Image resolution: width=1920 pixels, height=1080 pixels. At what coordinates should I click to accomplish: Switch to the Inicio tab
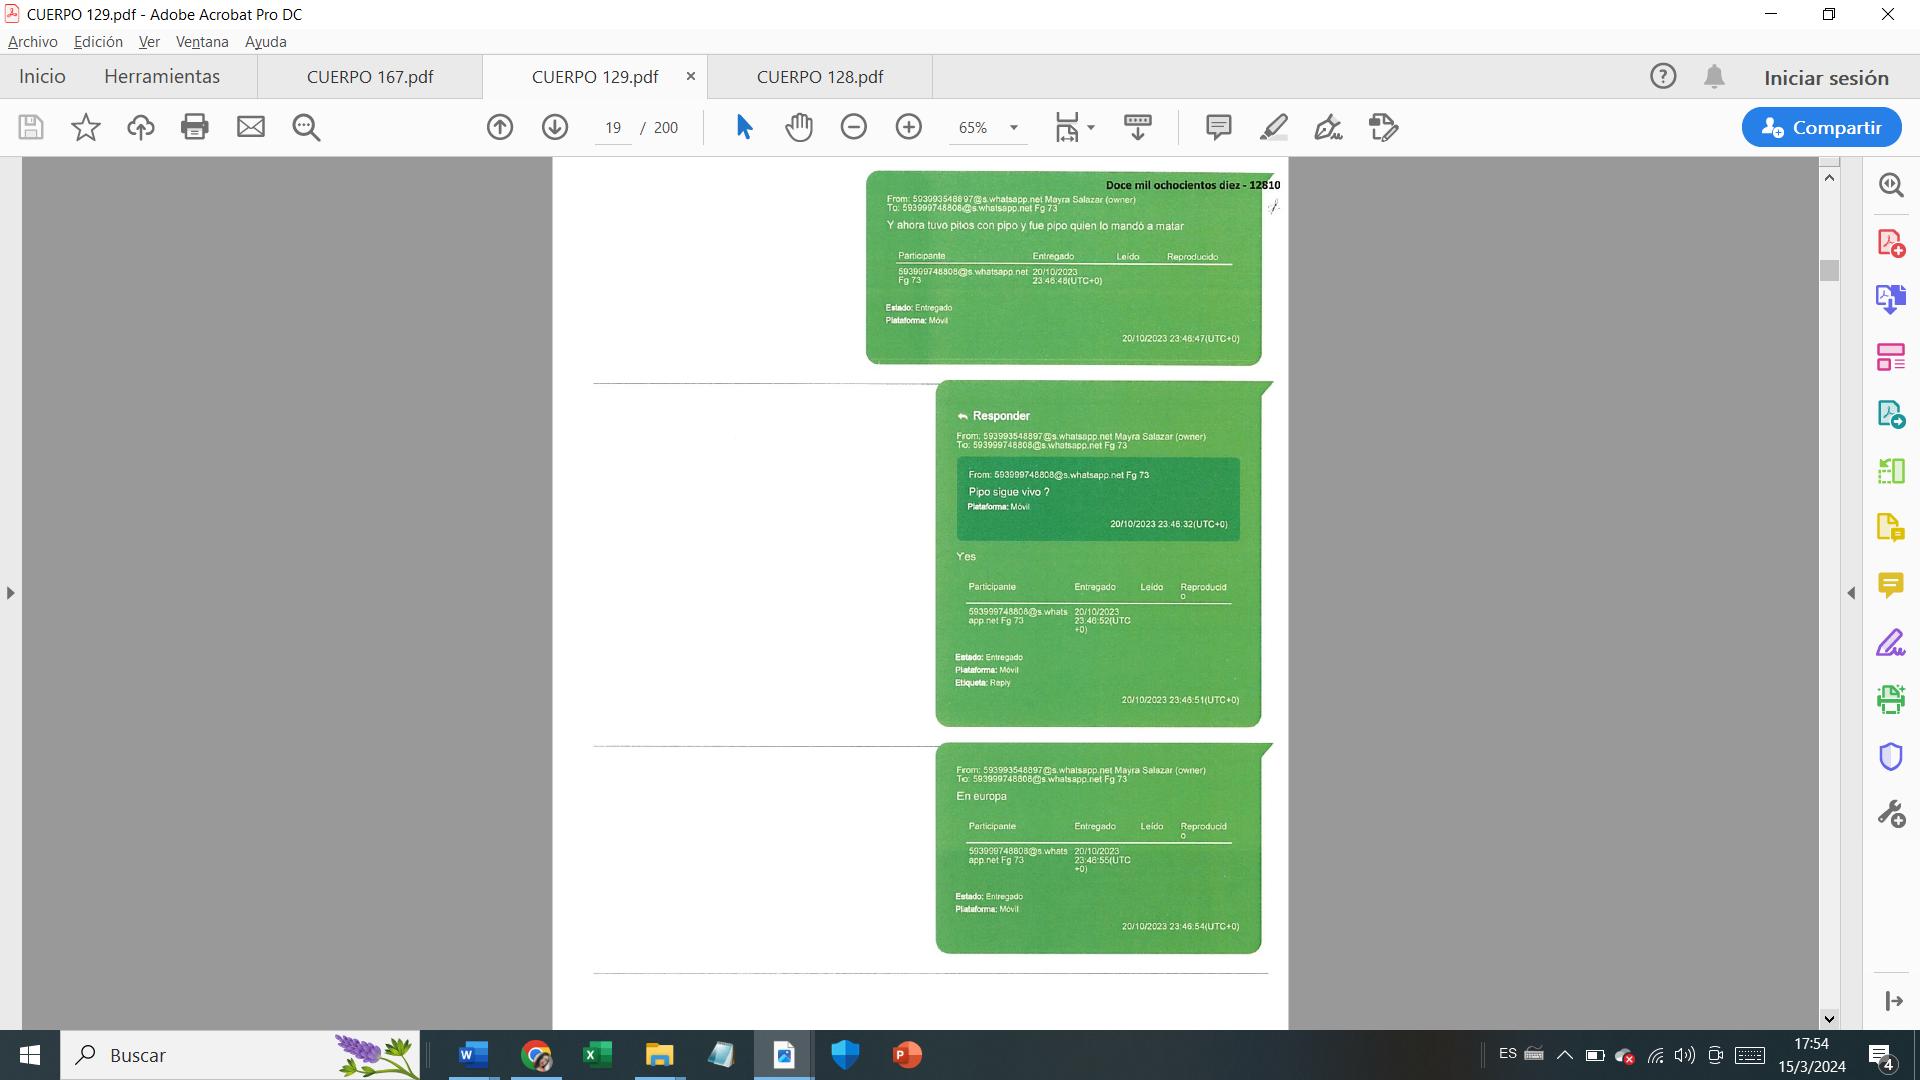42,77
